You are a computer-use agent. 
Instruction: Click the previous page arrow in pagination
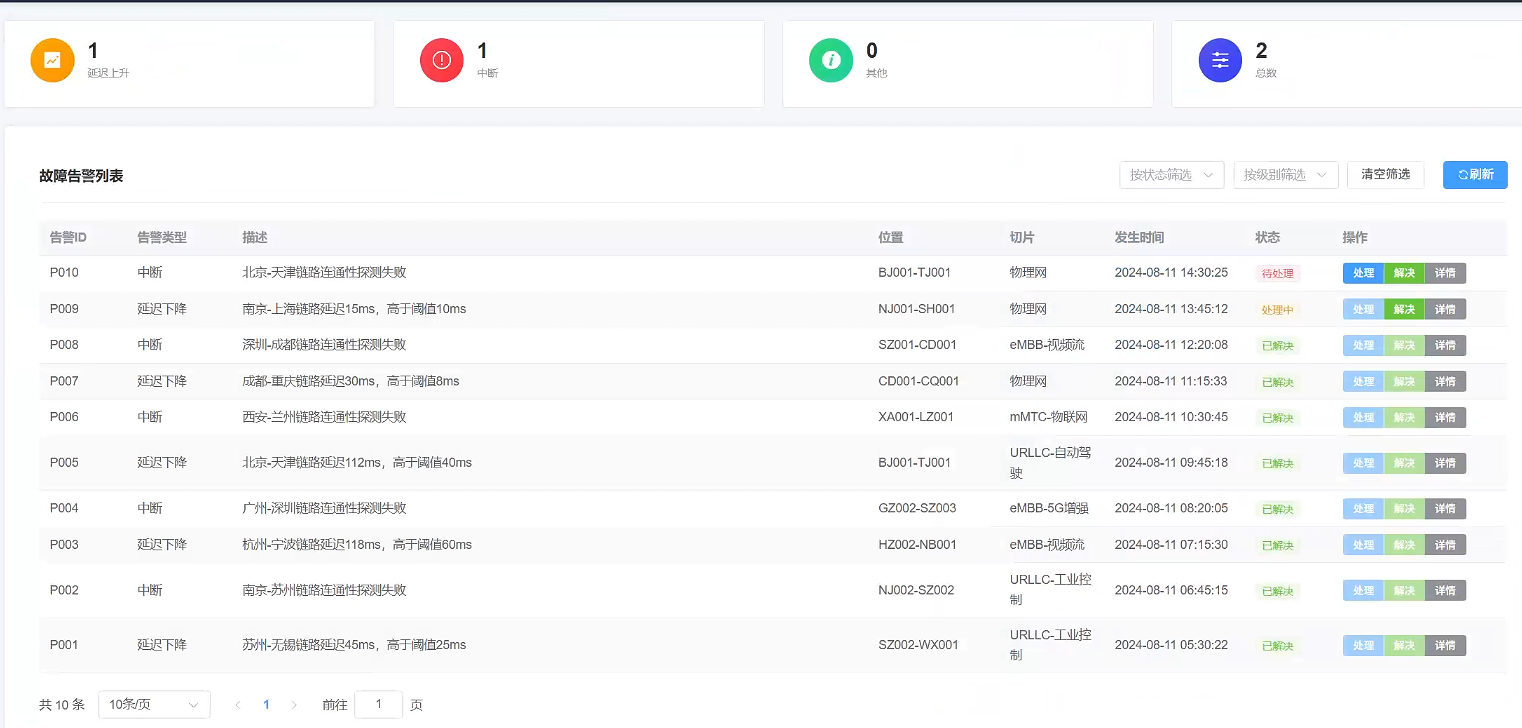click(x=238, y=705)
